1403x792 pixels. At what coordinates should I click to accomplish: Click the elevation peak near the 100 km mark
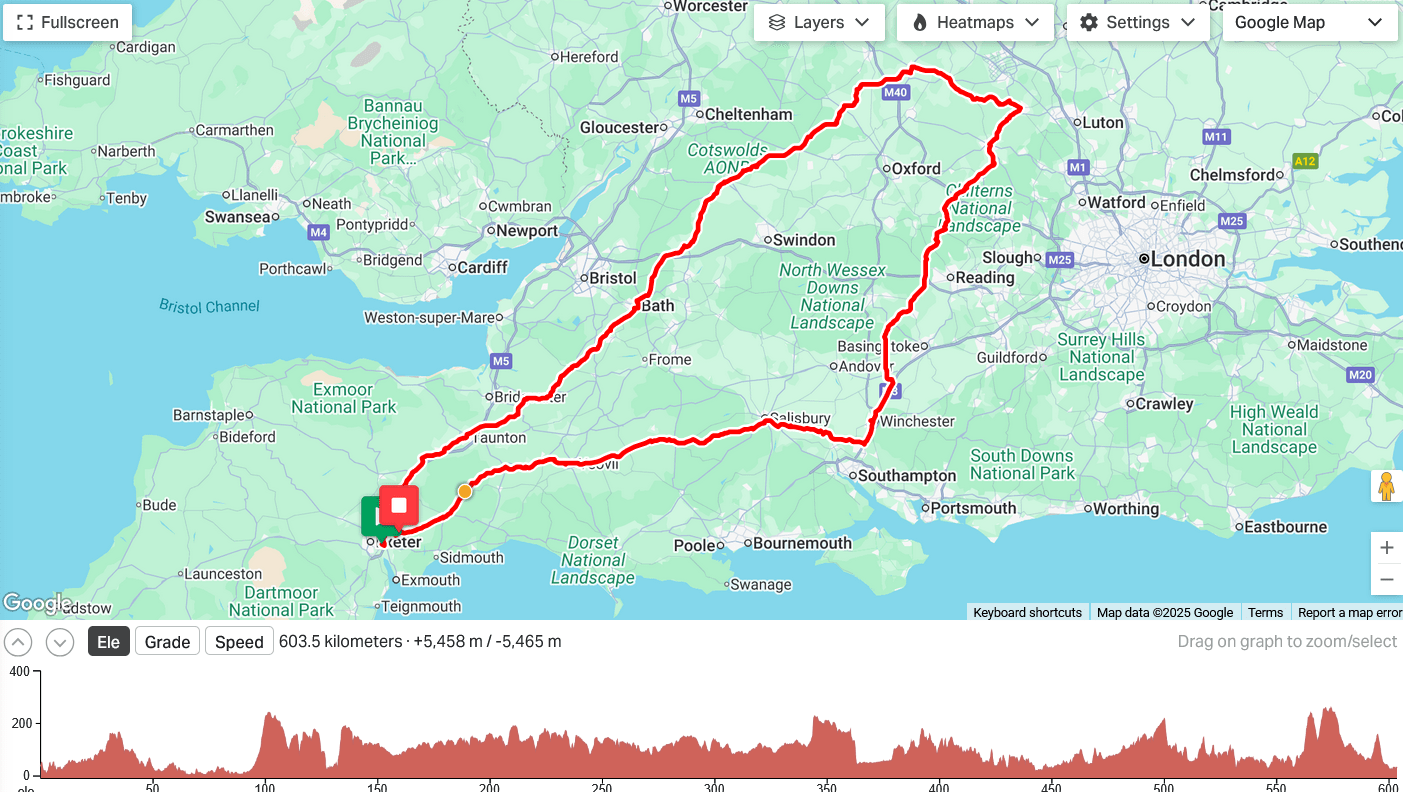pos(268,716)
